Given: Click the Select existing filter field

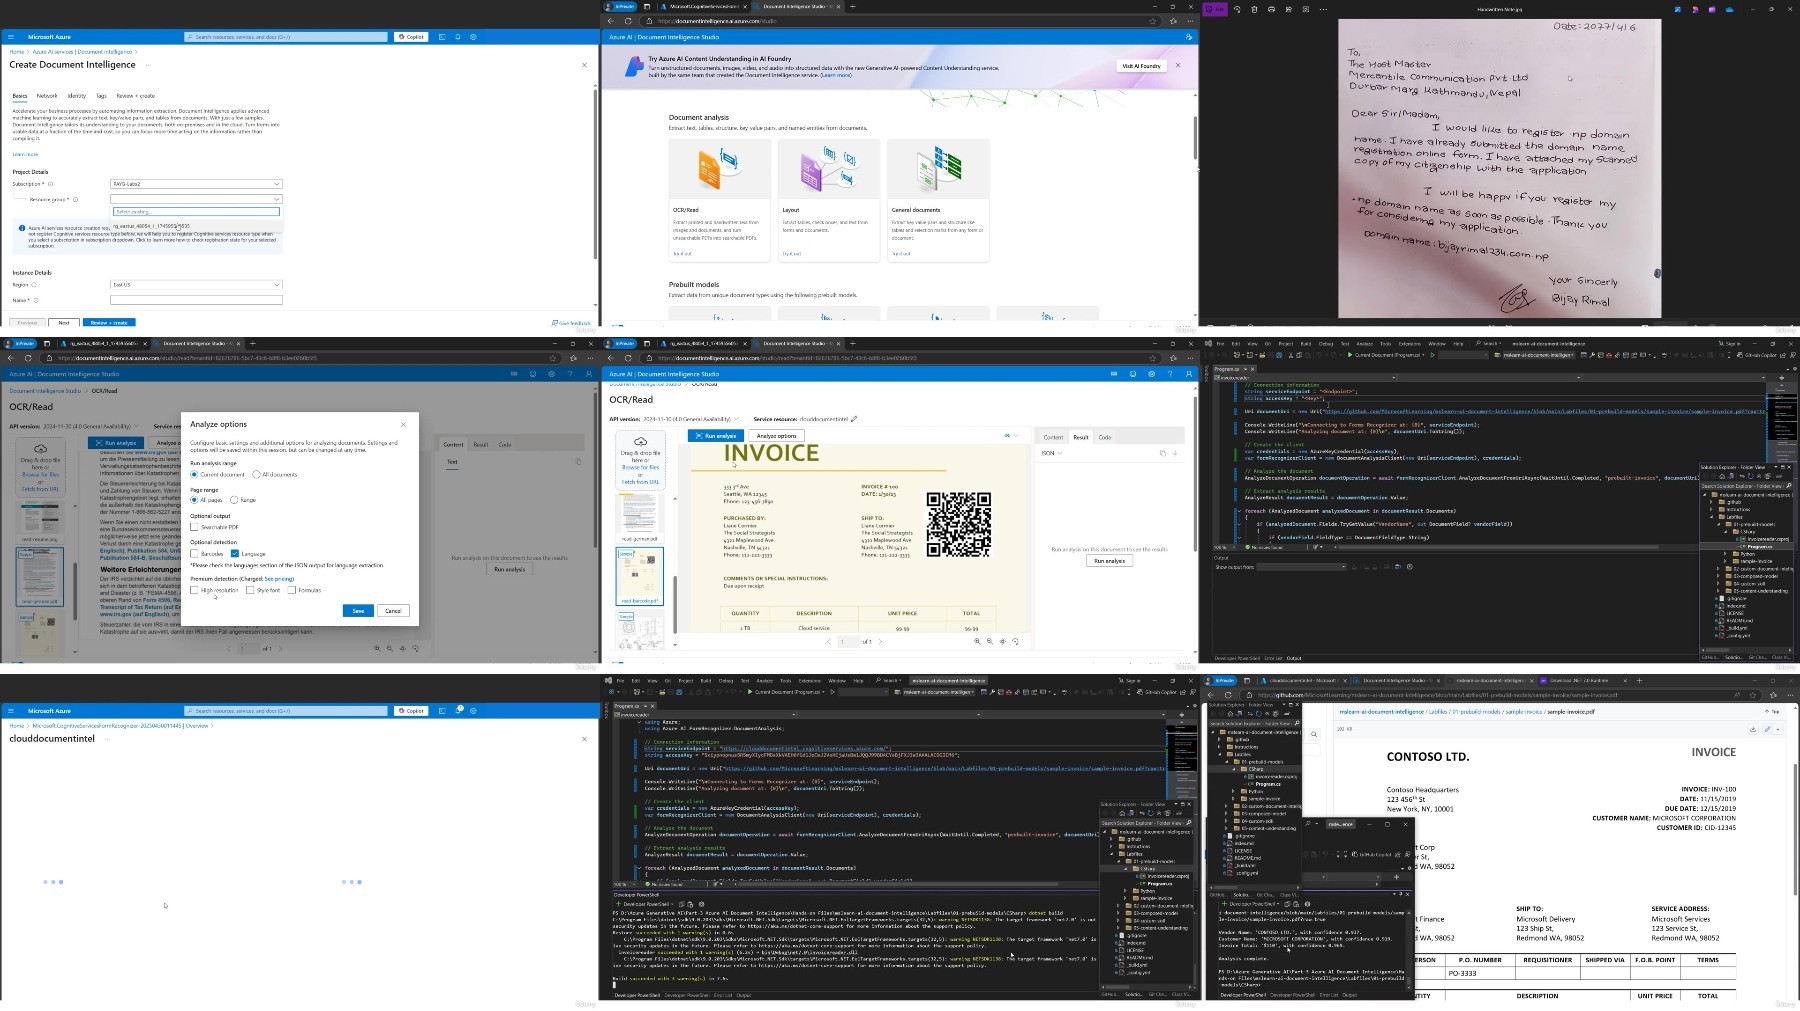Looking at the screenshot, I should 196,212.
